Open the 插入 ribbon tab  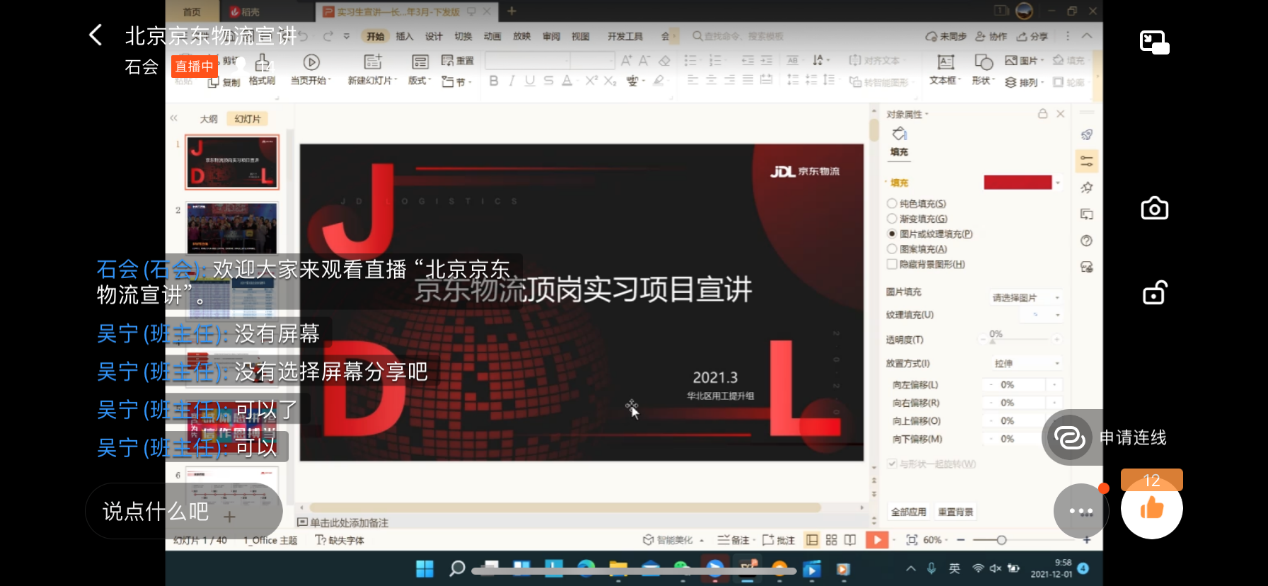(404, 36)
